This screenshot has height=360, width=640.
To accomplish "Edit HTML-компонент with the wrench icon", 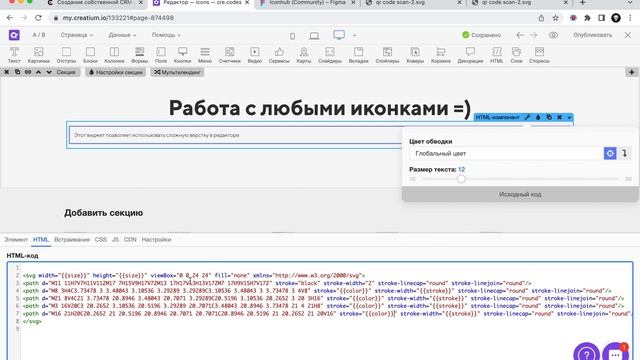I will pyautogui.click(x=527, y=118).
